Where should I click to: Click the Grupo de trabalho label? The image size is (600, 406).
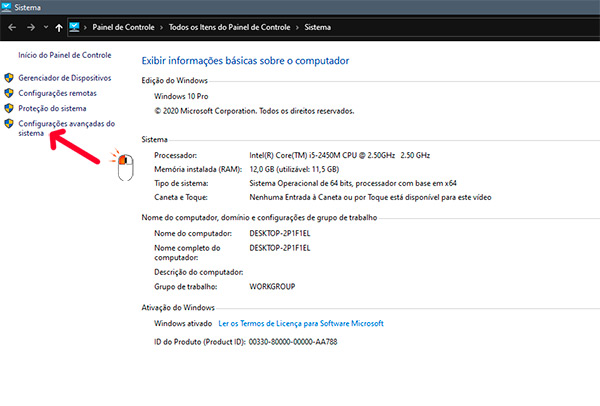point(186,287)
